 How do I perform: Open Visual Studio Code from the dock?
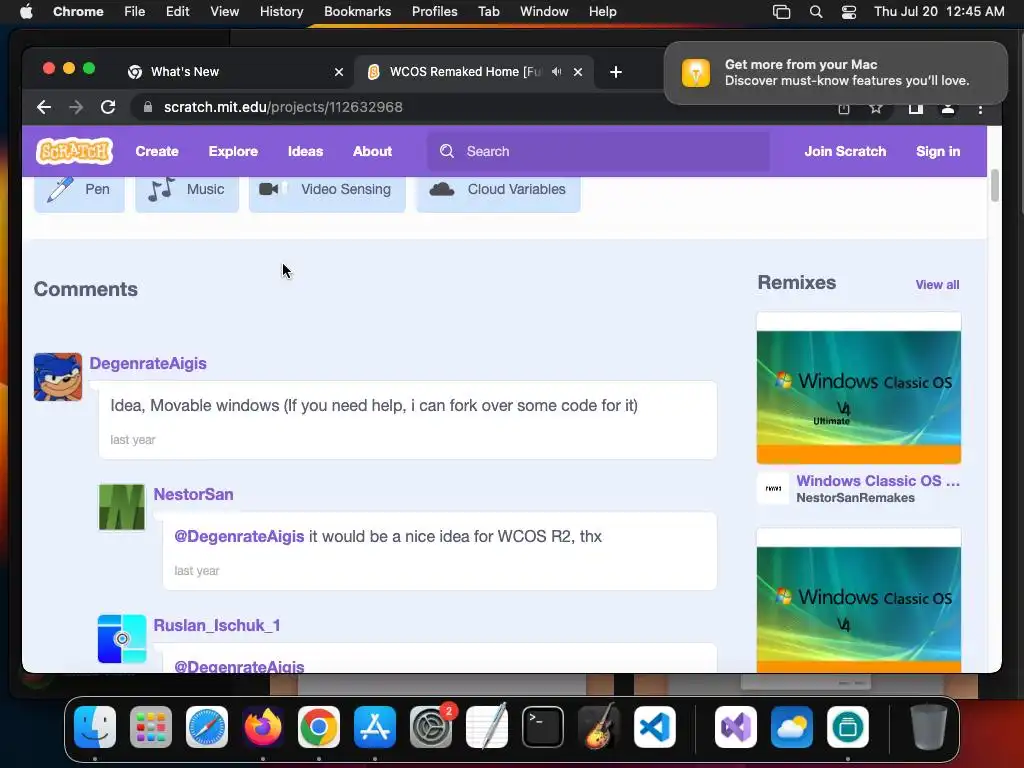(654, 727)
